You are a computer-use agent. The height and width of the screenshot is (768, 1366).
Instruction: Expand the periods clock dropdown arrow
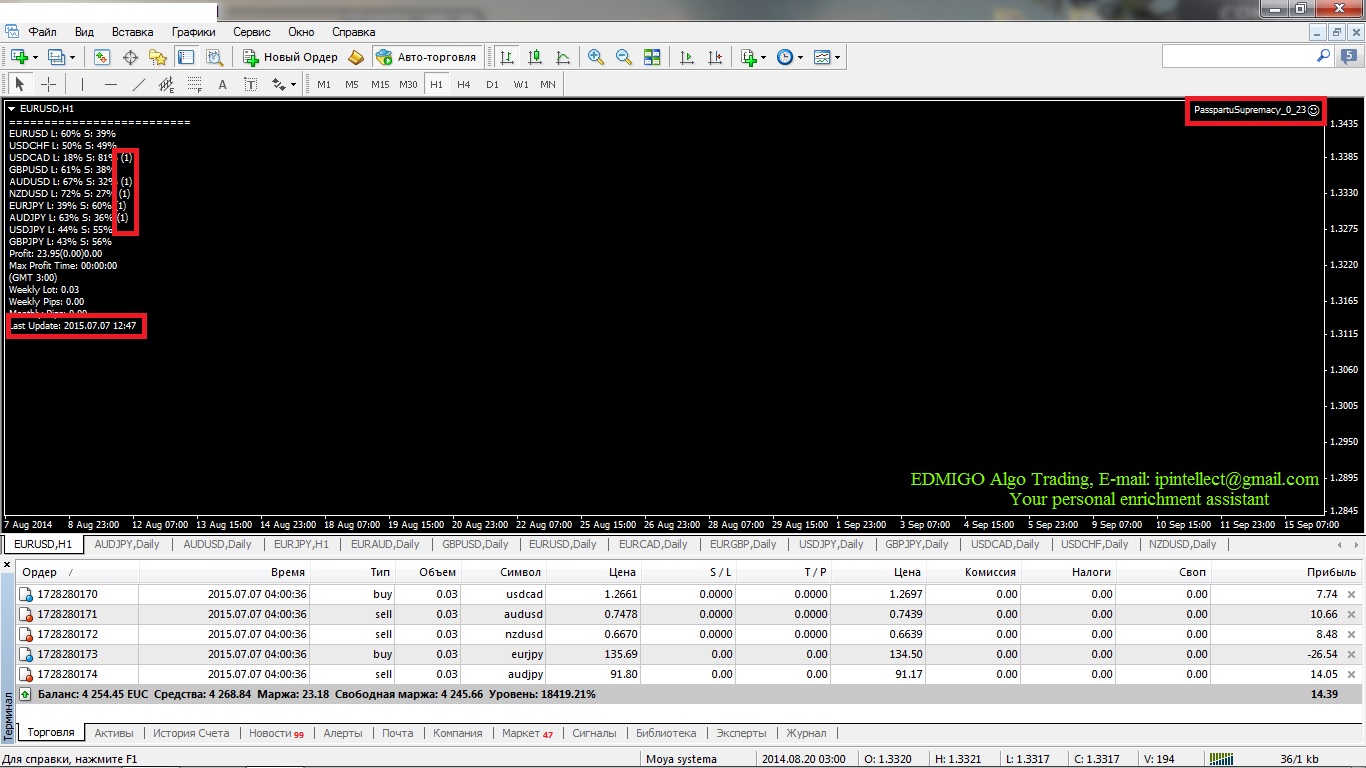pyautogui.click(x=800, y=58)
